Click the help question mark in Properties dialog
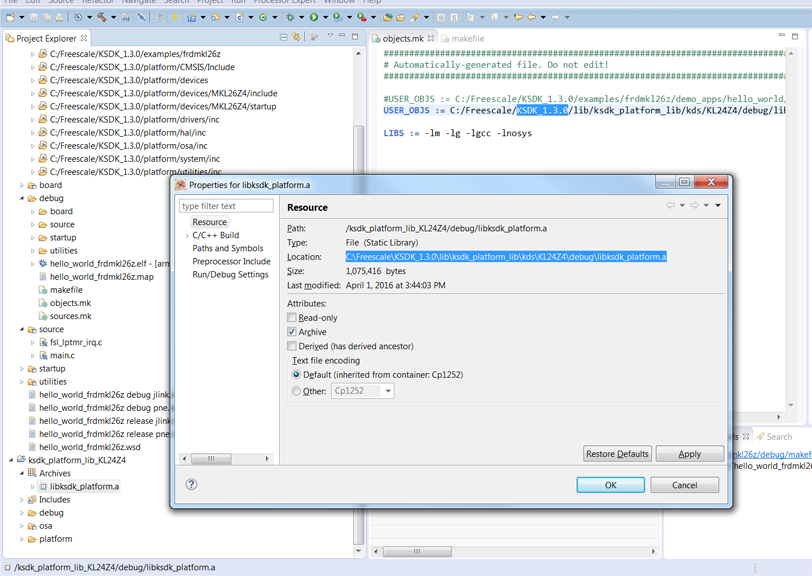 (192, 484)
